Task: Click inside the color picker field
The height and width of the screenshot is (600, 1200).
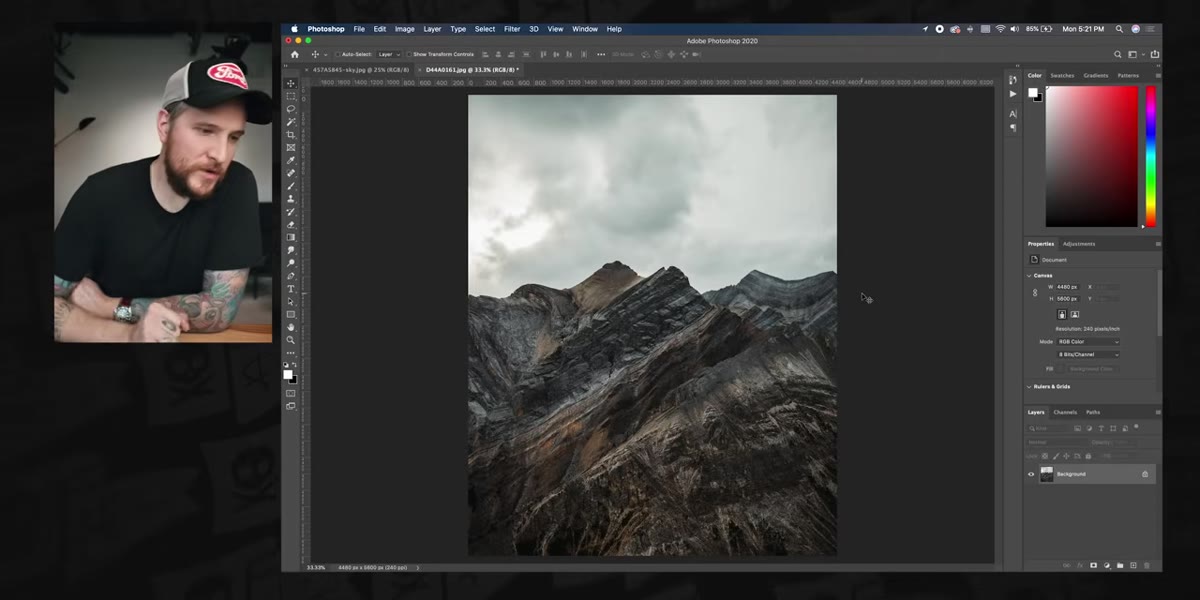Action: coord(1091,156)
